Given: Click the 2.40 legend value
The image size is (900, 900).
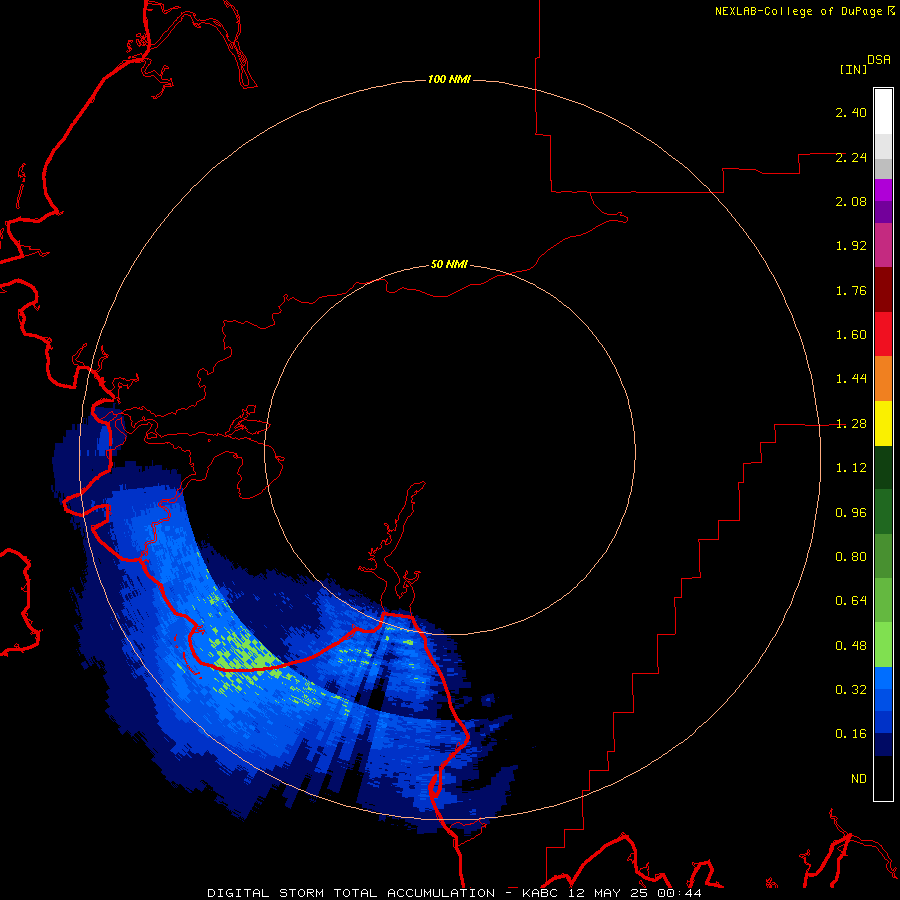Looking at the screenshot, I should coord(851,112).
